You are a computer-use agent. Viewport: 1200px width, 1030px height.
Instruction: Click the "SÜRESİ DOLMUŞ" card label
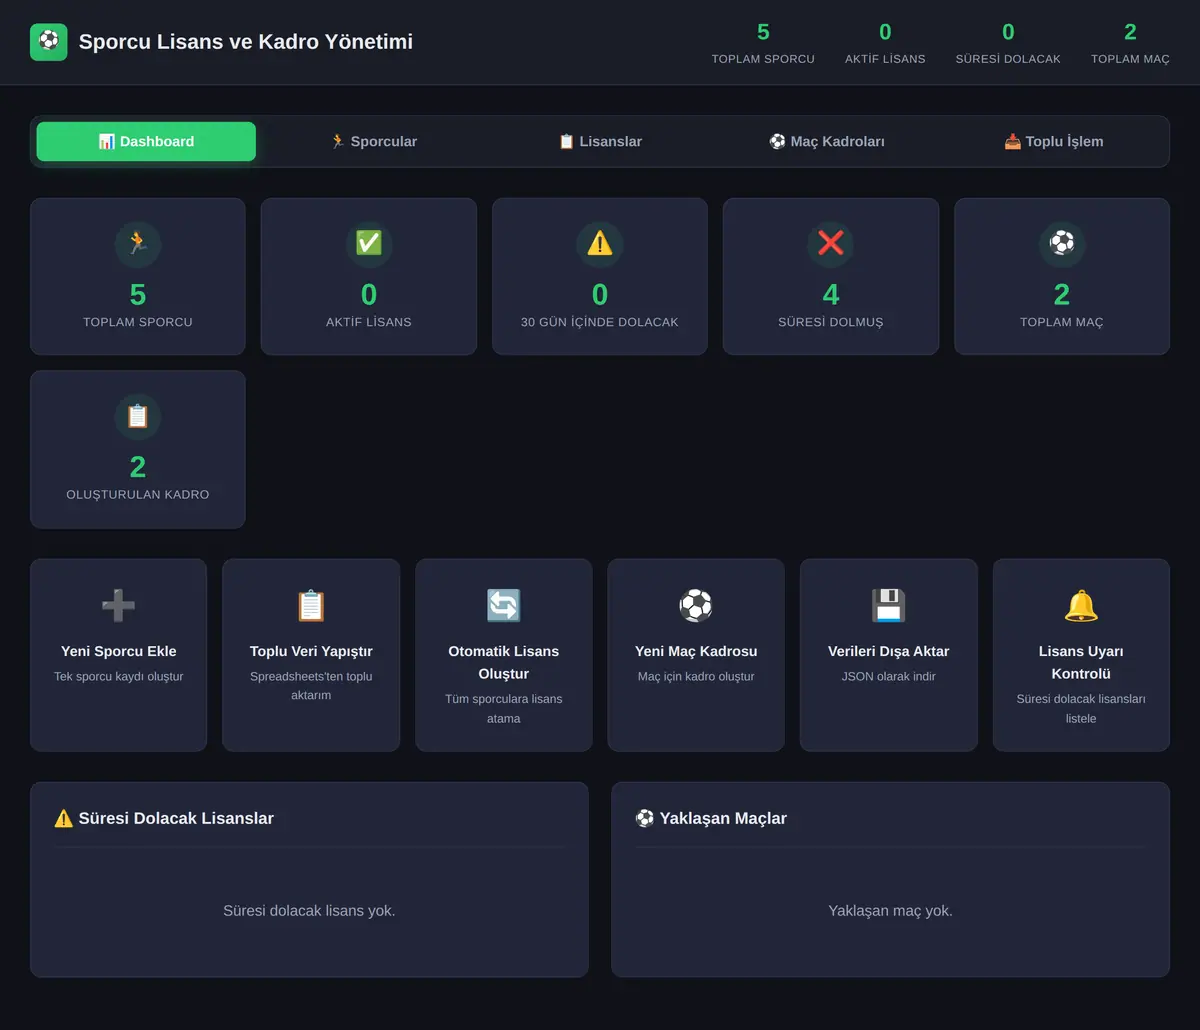(831, 322)
